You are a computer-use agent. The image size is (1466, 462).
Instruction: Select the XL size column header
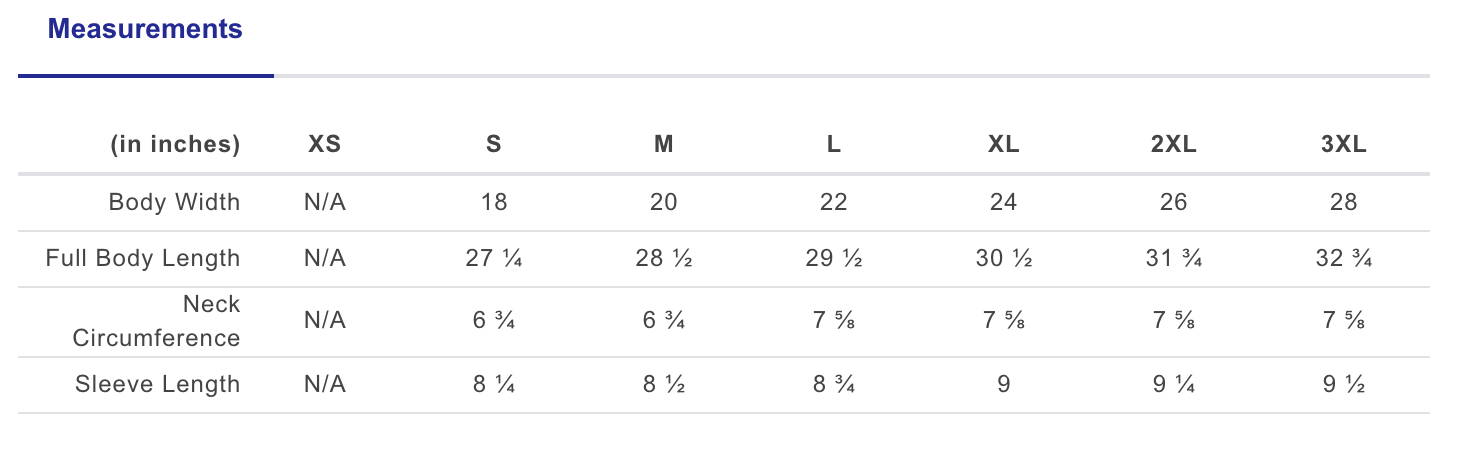point(1004,144)
